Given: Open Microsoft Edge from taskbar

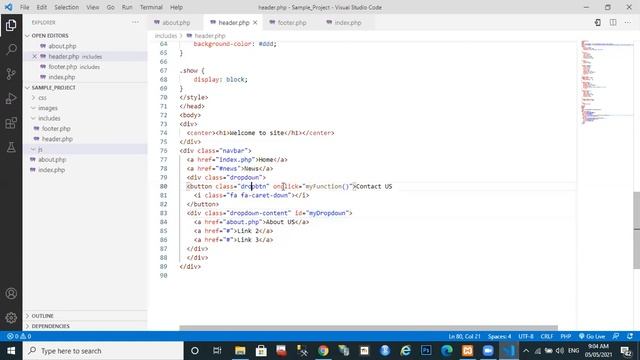Looking at the screenshot, I should pyautogui.click(x=447, y=351).
